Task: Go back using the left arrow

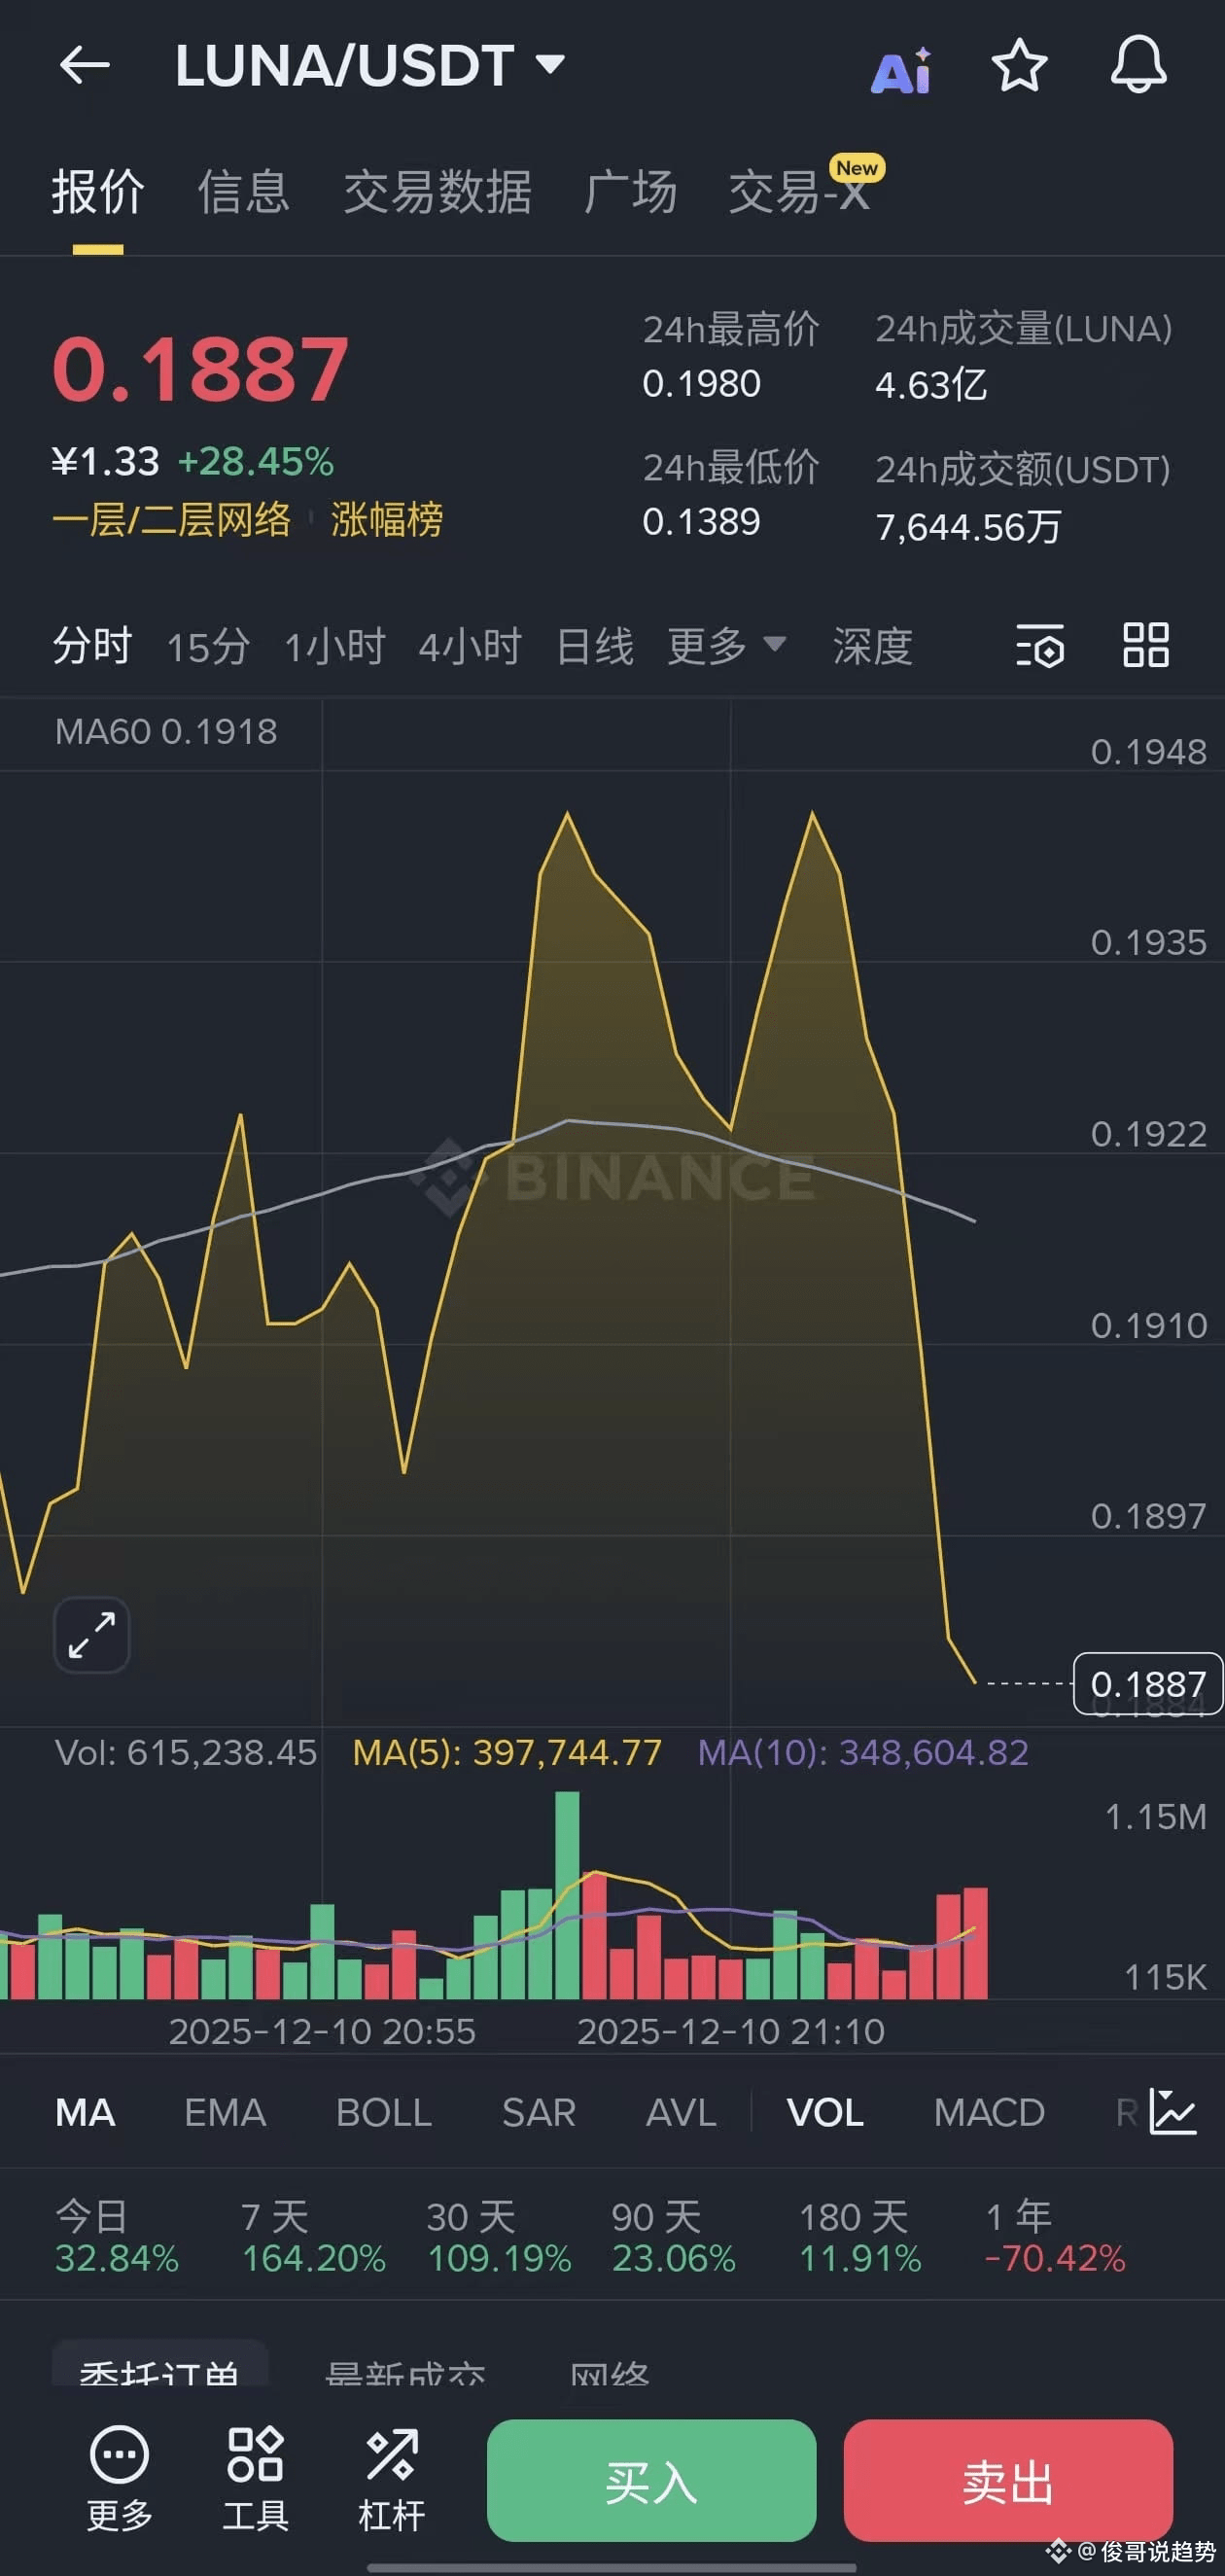Action: pos(85,66)
